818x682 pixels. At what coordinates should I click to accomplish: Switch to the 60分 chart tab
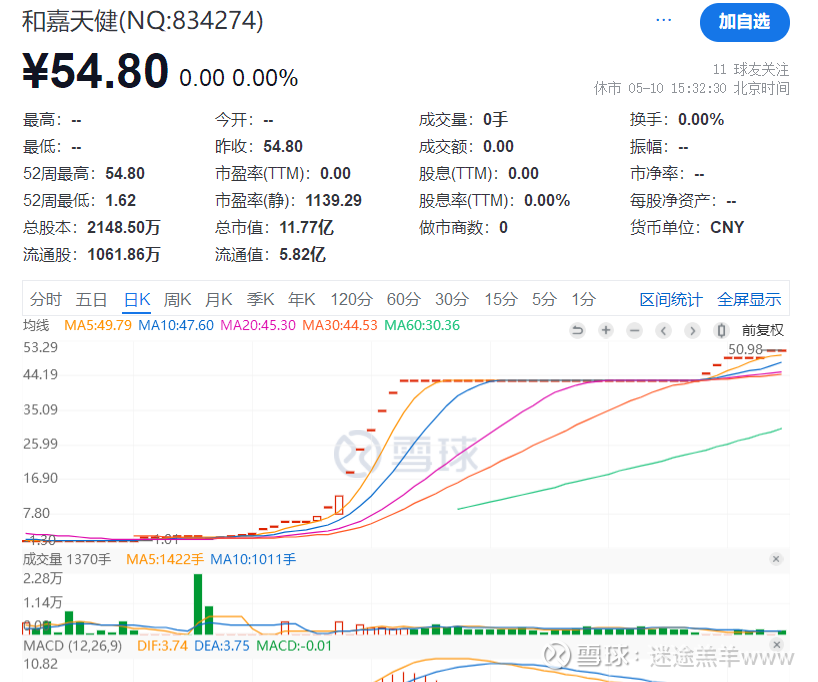click(404, 299)
